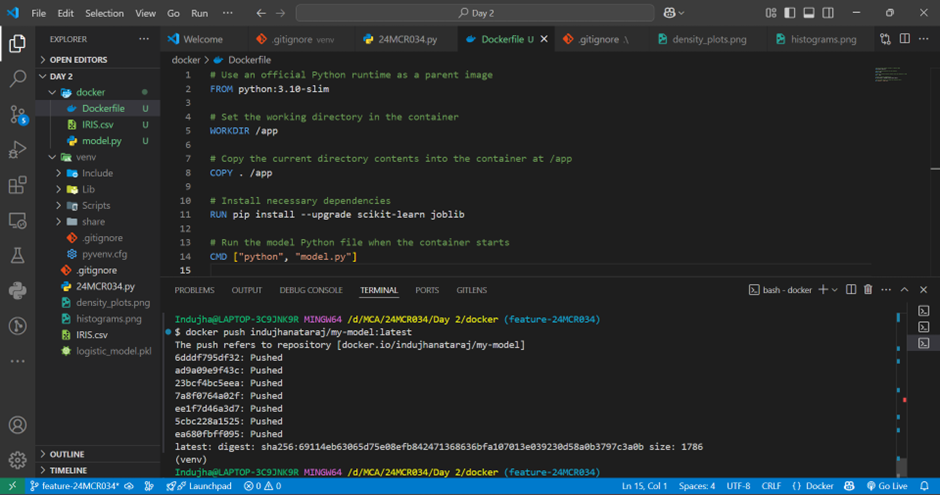Split the terminal panel
The width and height of the screenshot is (940, 495).
(851, 289)
